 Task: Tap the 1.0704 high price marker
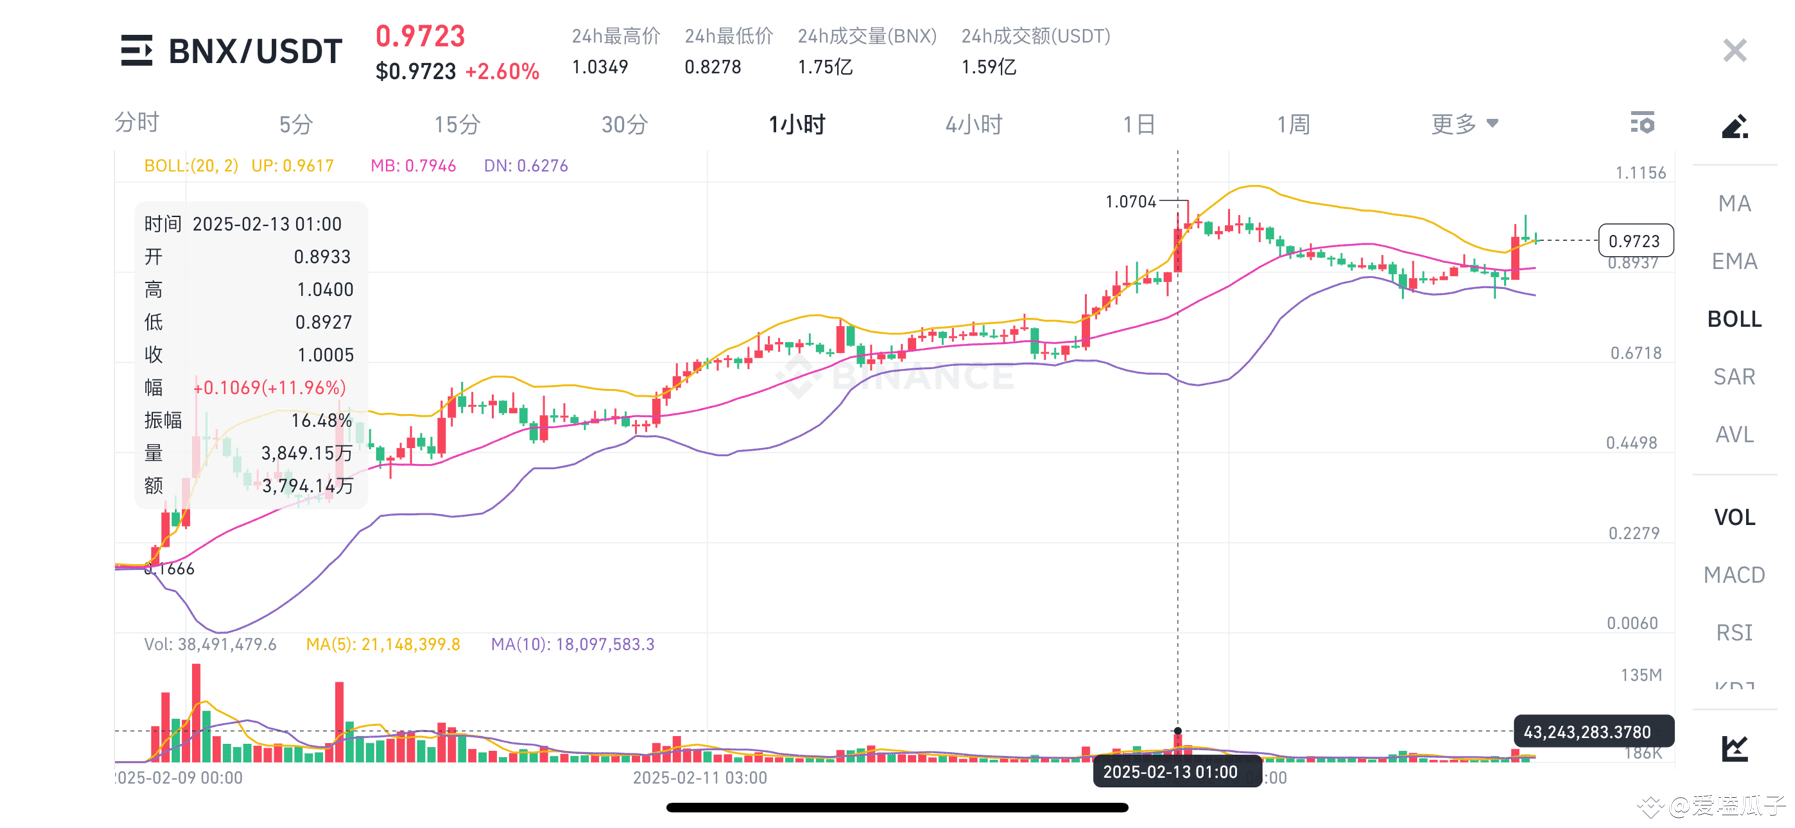[x=1130, y=202]
